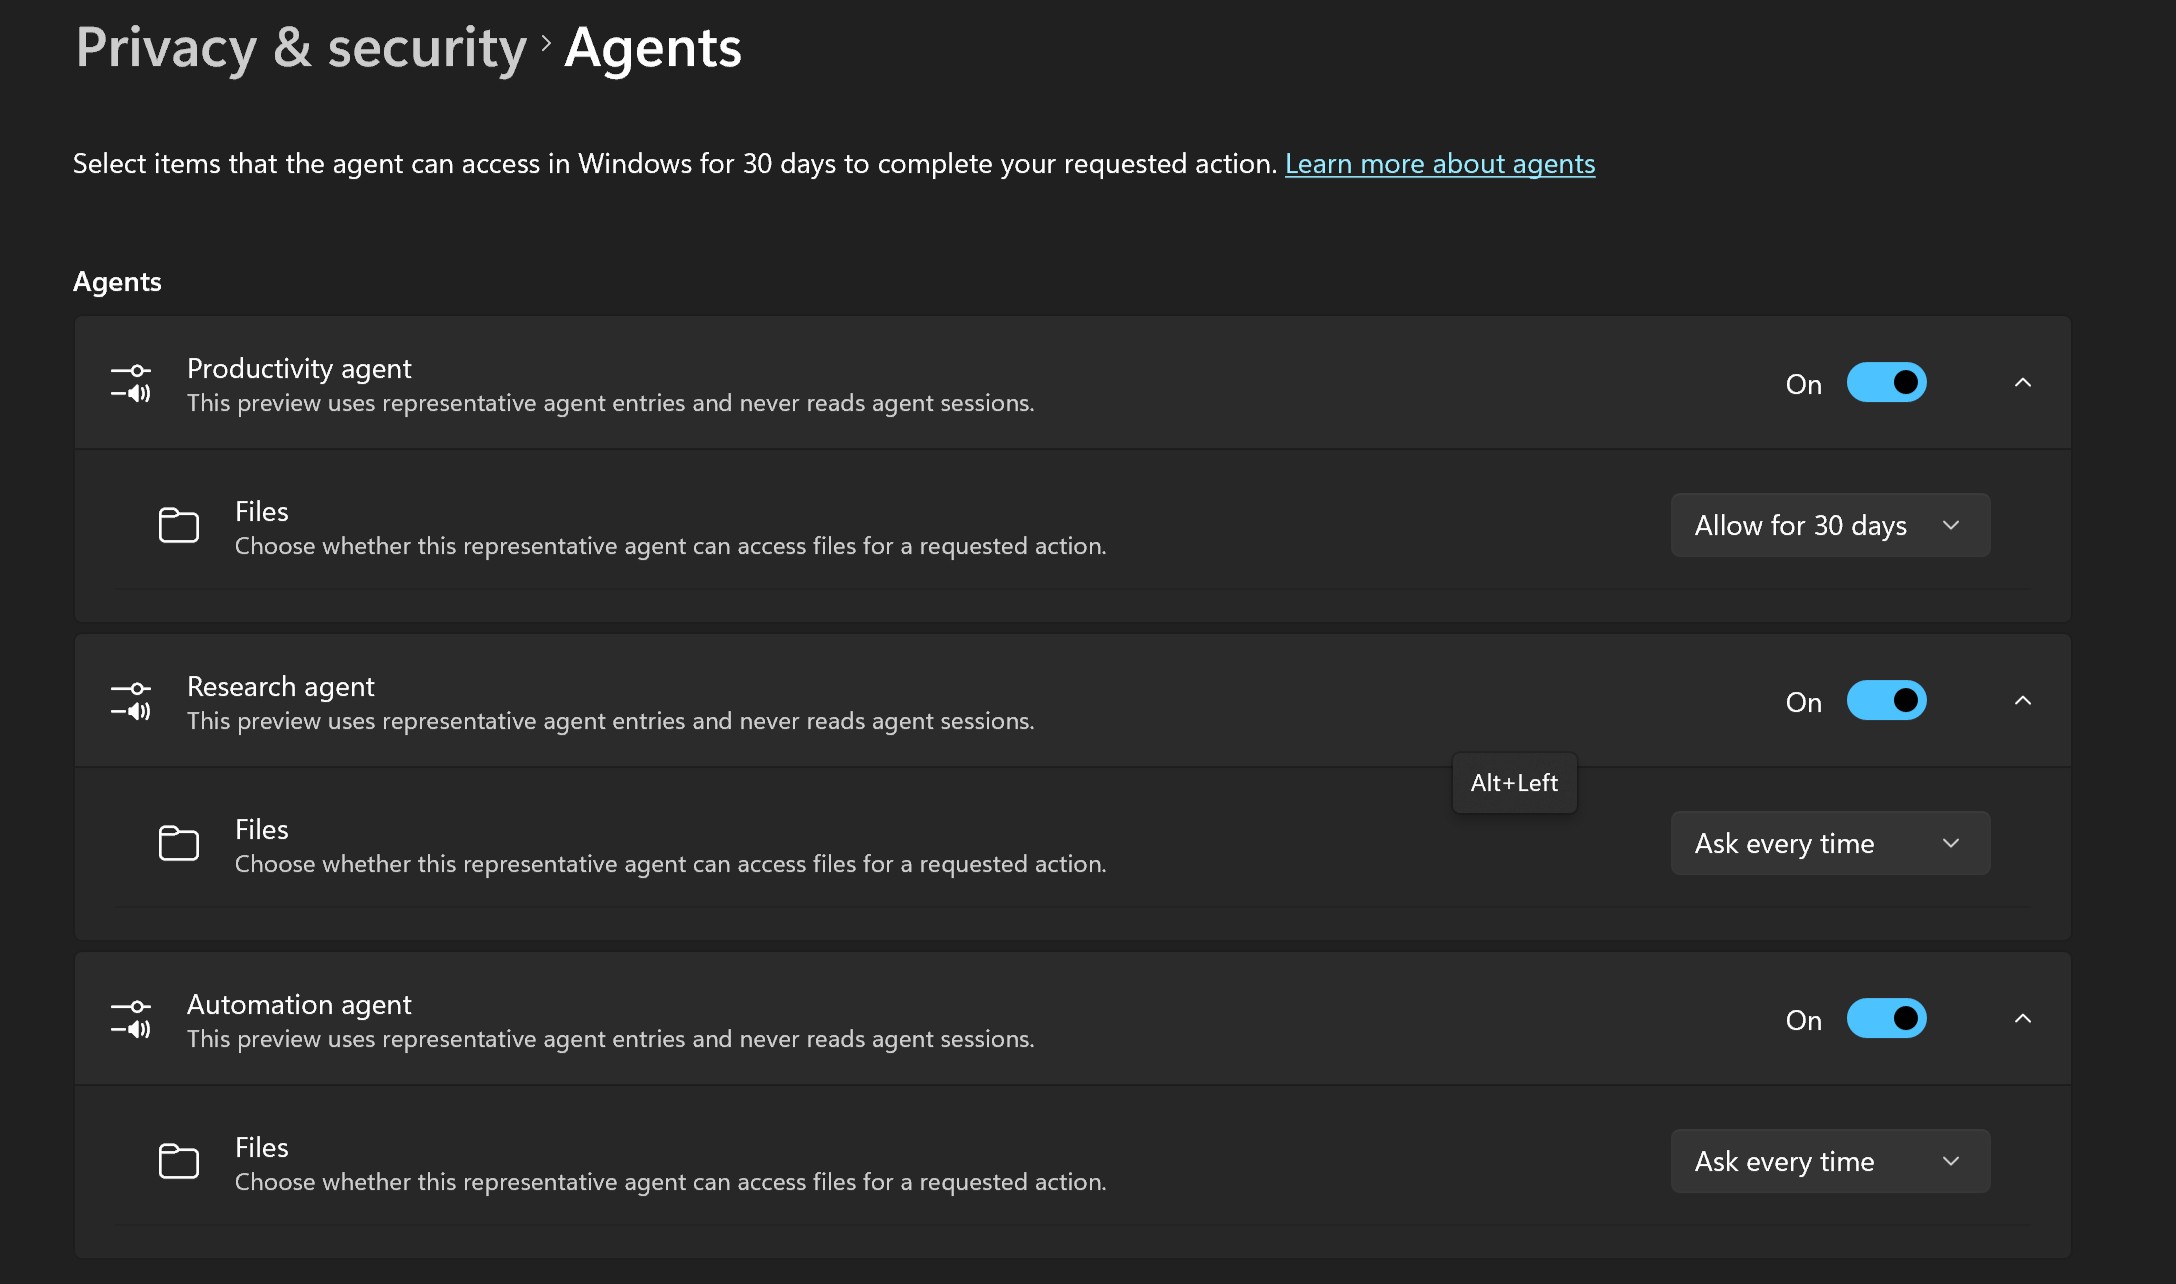Click the folder icon under Productivity agent

point(179,526)
